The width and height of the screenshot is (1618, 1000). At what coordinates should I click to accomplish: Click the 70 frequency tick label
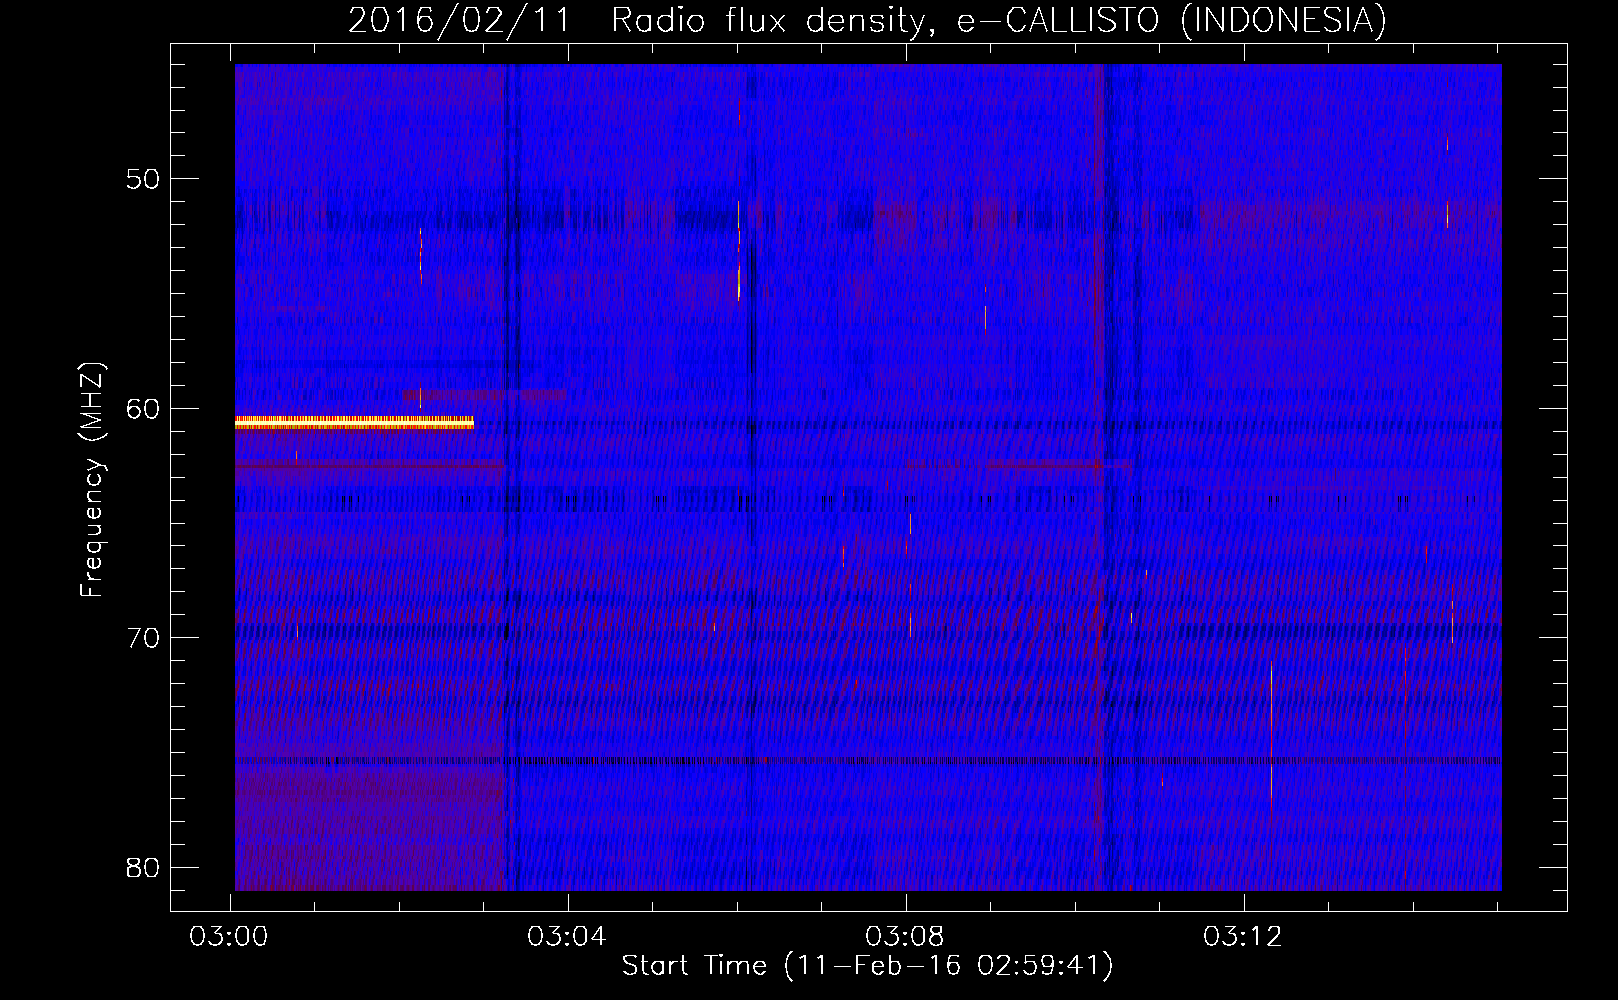(x=143, y=637)
